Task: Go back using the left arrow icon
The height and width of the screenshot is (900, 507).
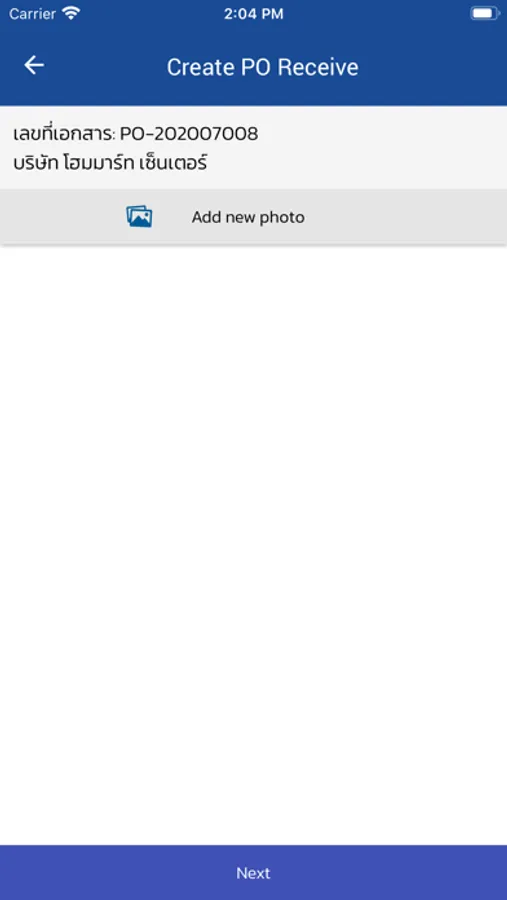Action: [x=34, y=65]
